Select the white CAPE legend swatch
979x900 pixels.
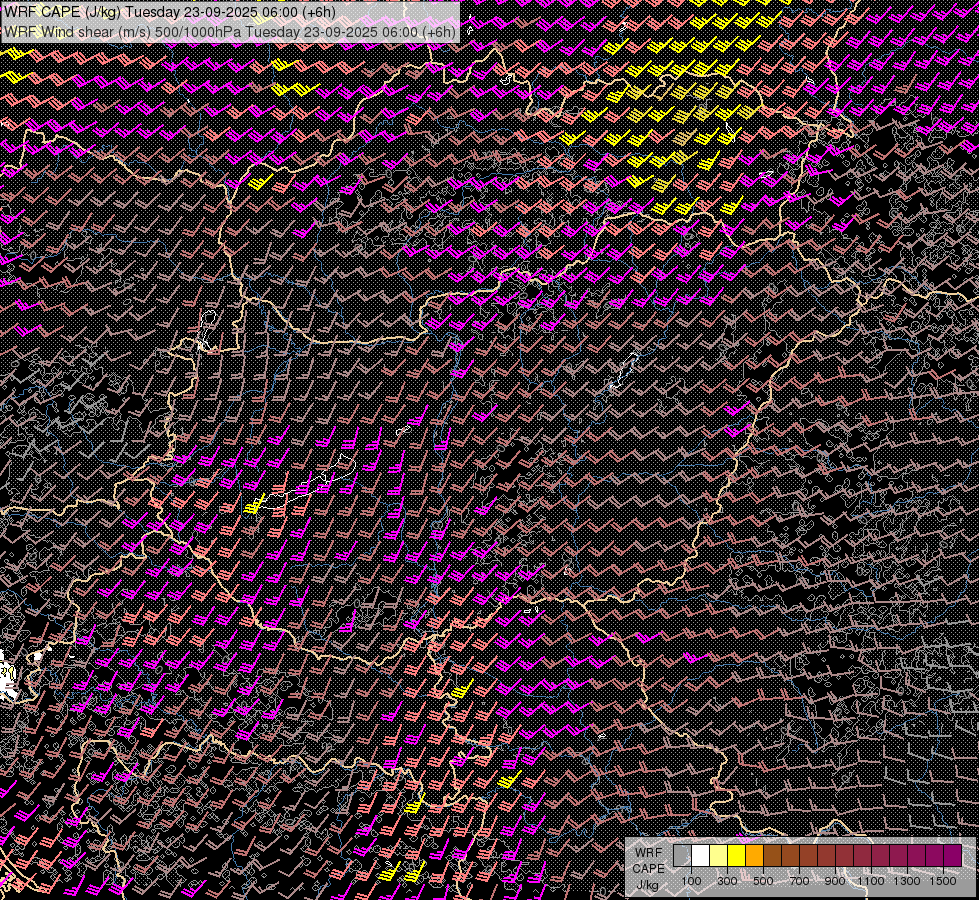[700, 856]
